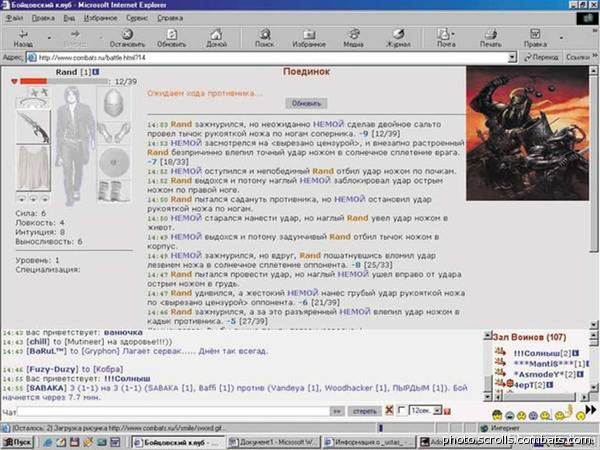Stop page loading with Остановить
600x450 pixels.
(x=127, y=38)
